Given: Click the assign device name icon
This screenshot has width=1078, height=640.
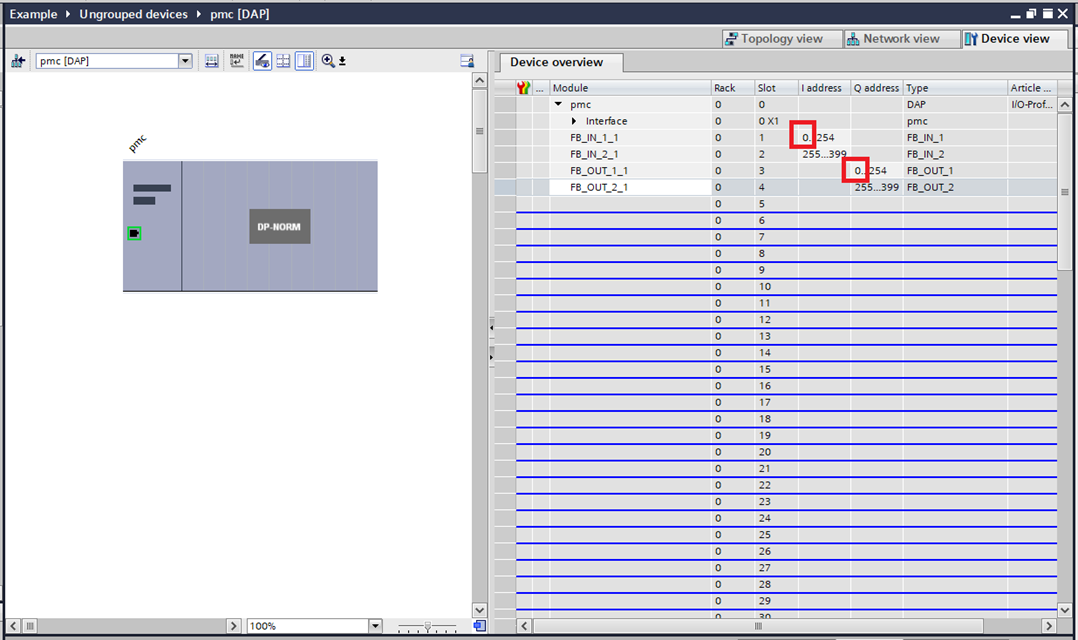Looking at the screenshot, I should (x=237, y=61).
